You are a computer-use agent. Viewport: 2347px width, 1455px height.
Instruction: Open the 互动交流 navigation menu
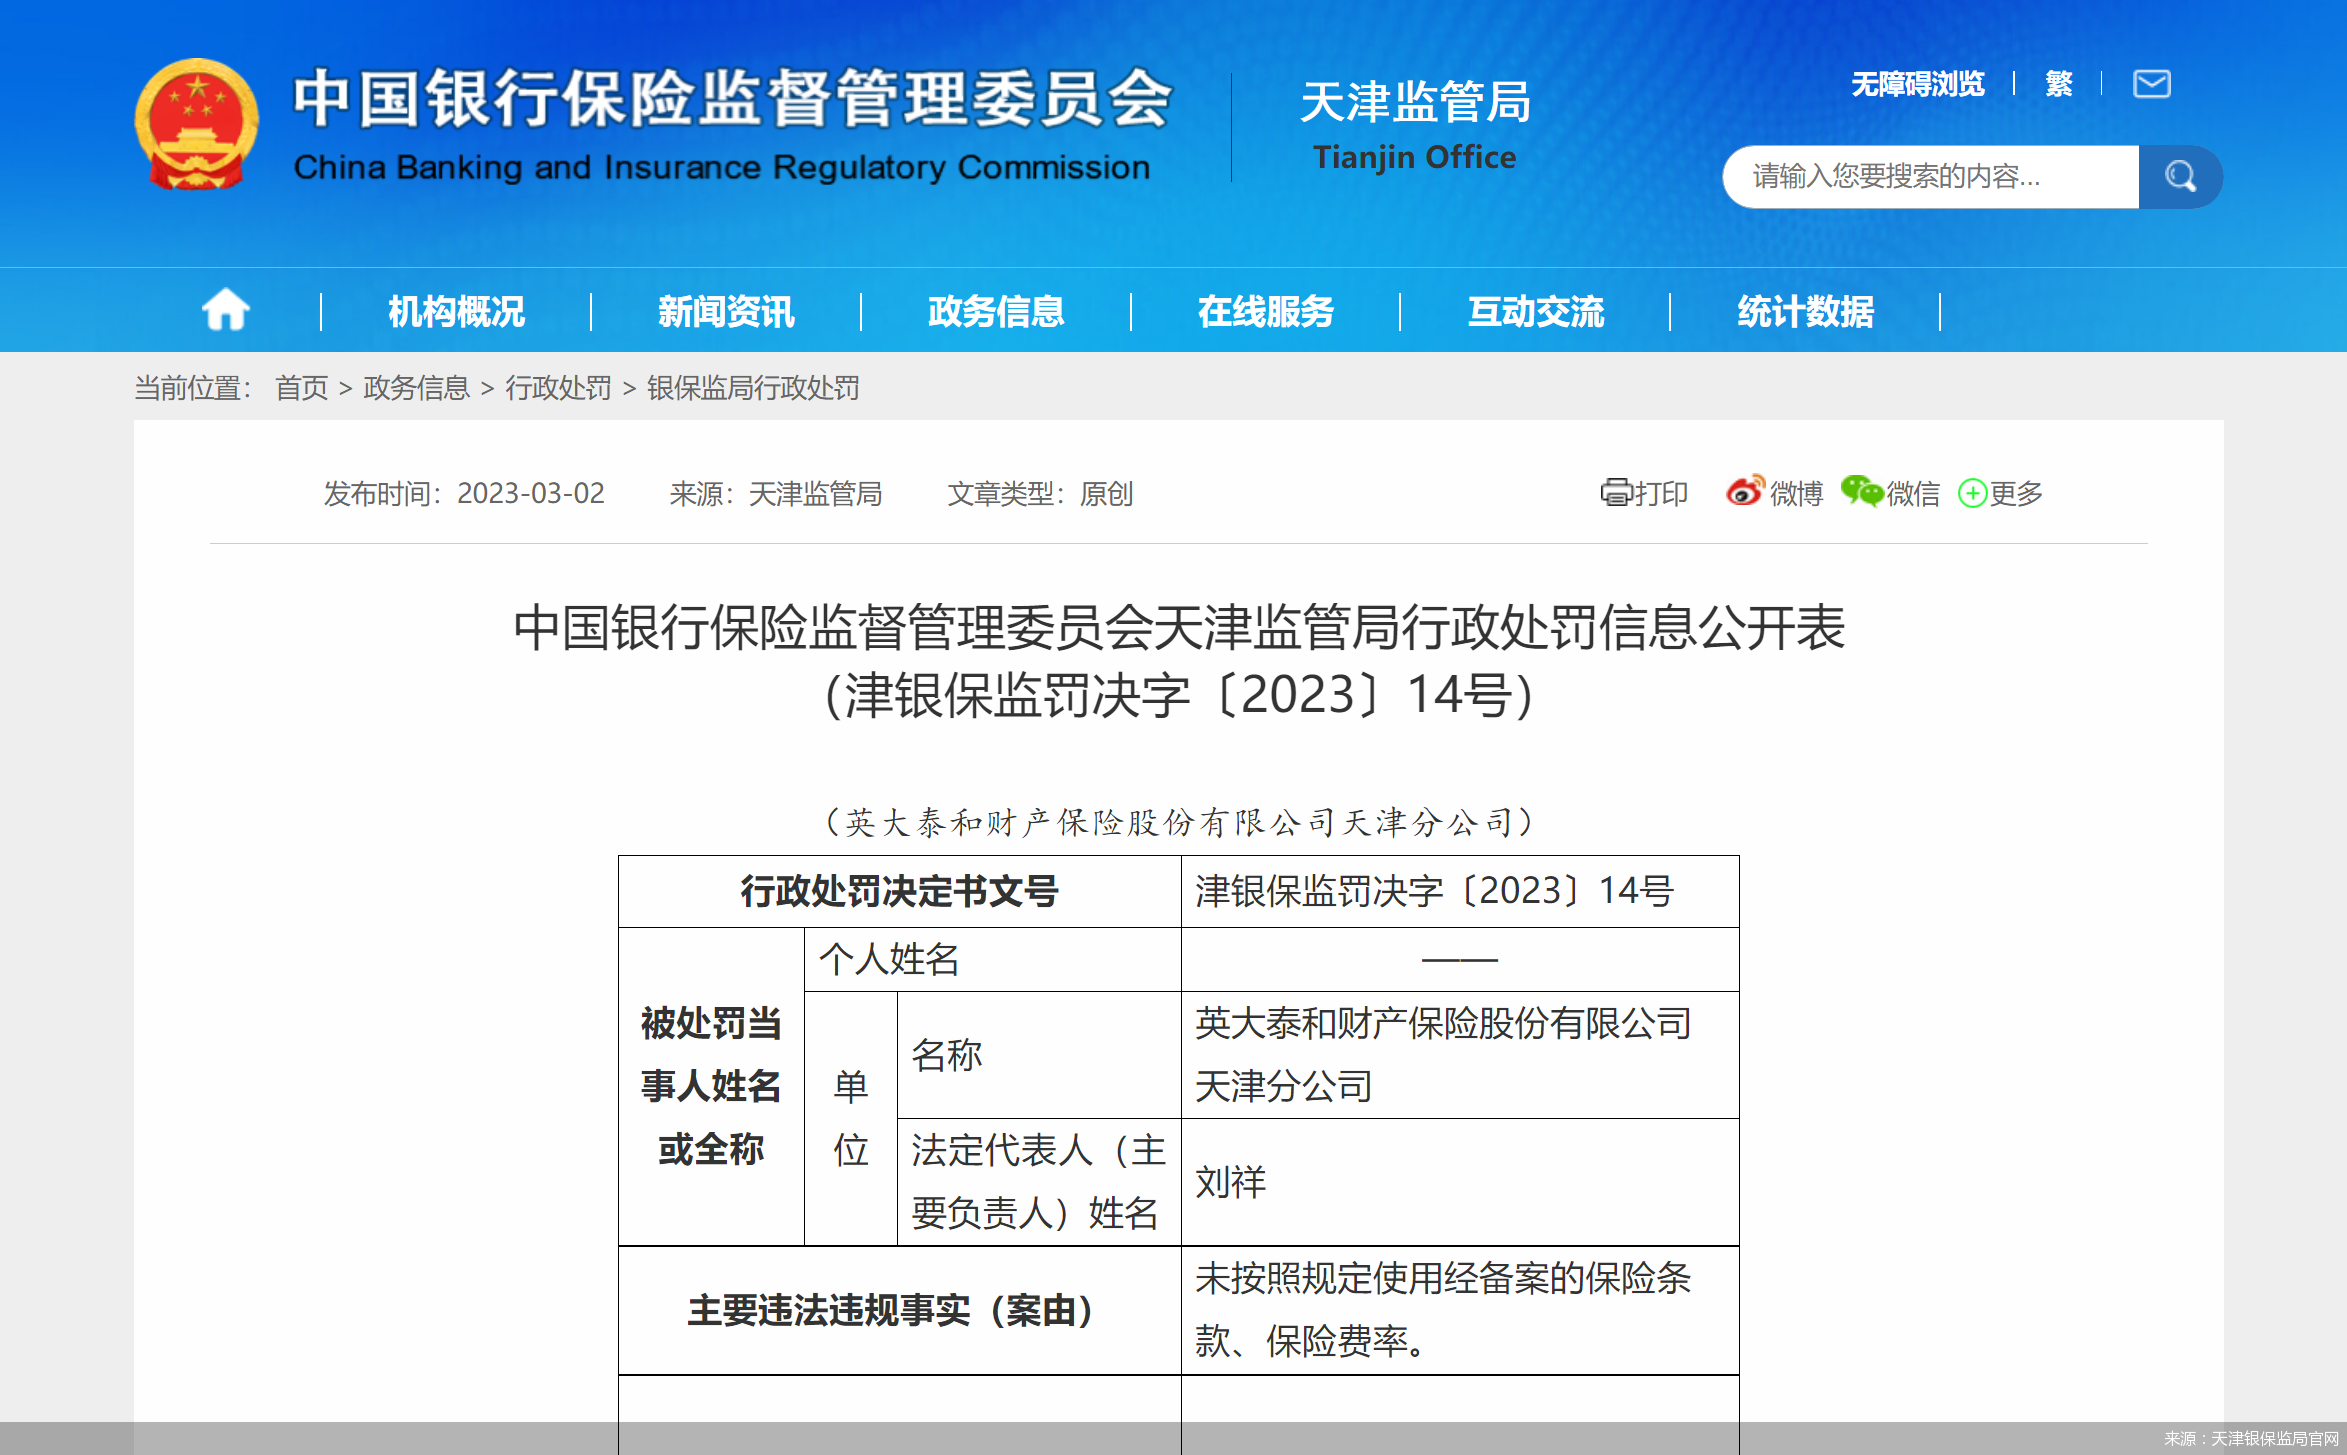click(1537, 311)
